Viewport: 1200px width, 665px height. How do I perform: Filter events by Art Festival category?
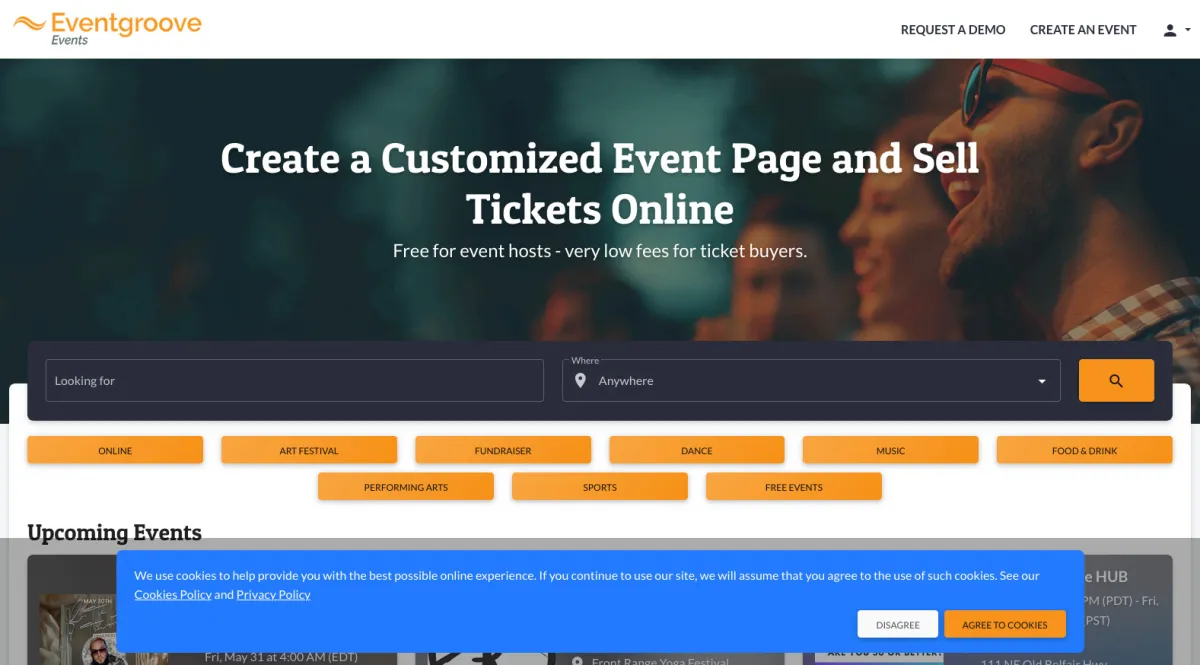pos(309,451)
